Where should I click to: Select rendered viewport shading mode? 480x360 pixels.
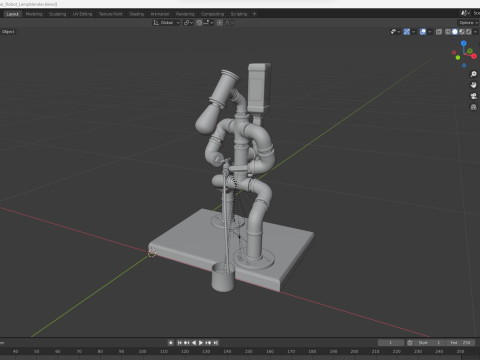(x=468, y=32)
